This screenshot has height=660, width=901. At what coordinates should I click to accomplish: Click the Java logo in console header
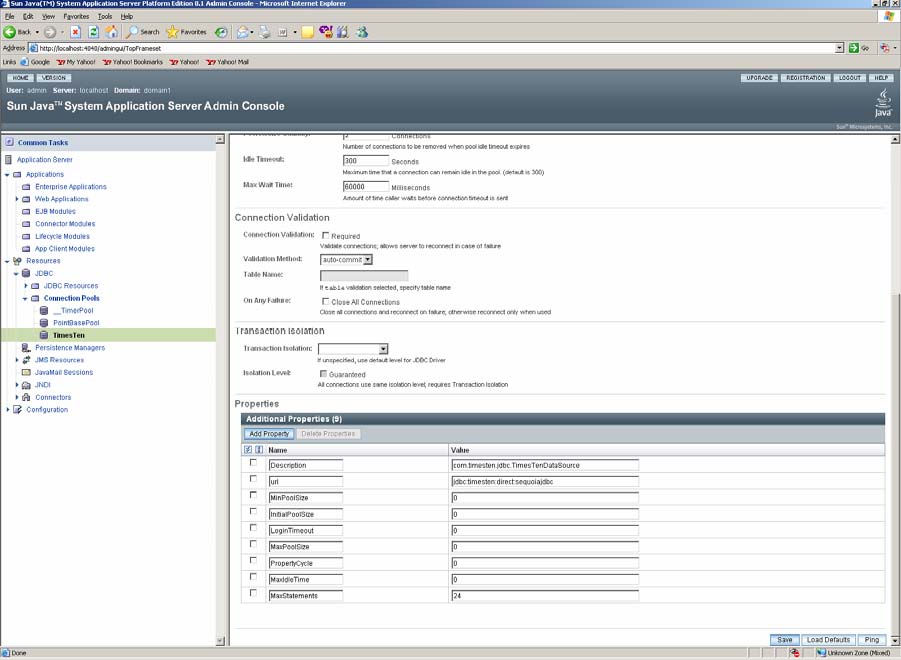(883, 103)
